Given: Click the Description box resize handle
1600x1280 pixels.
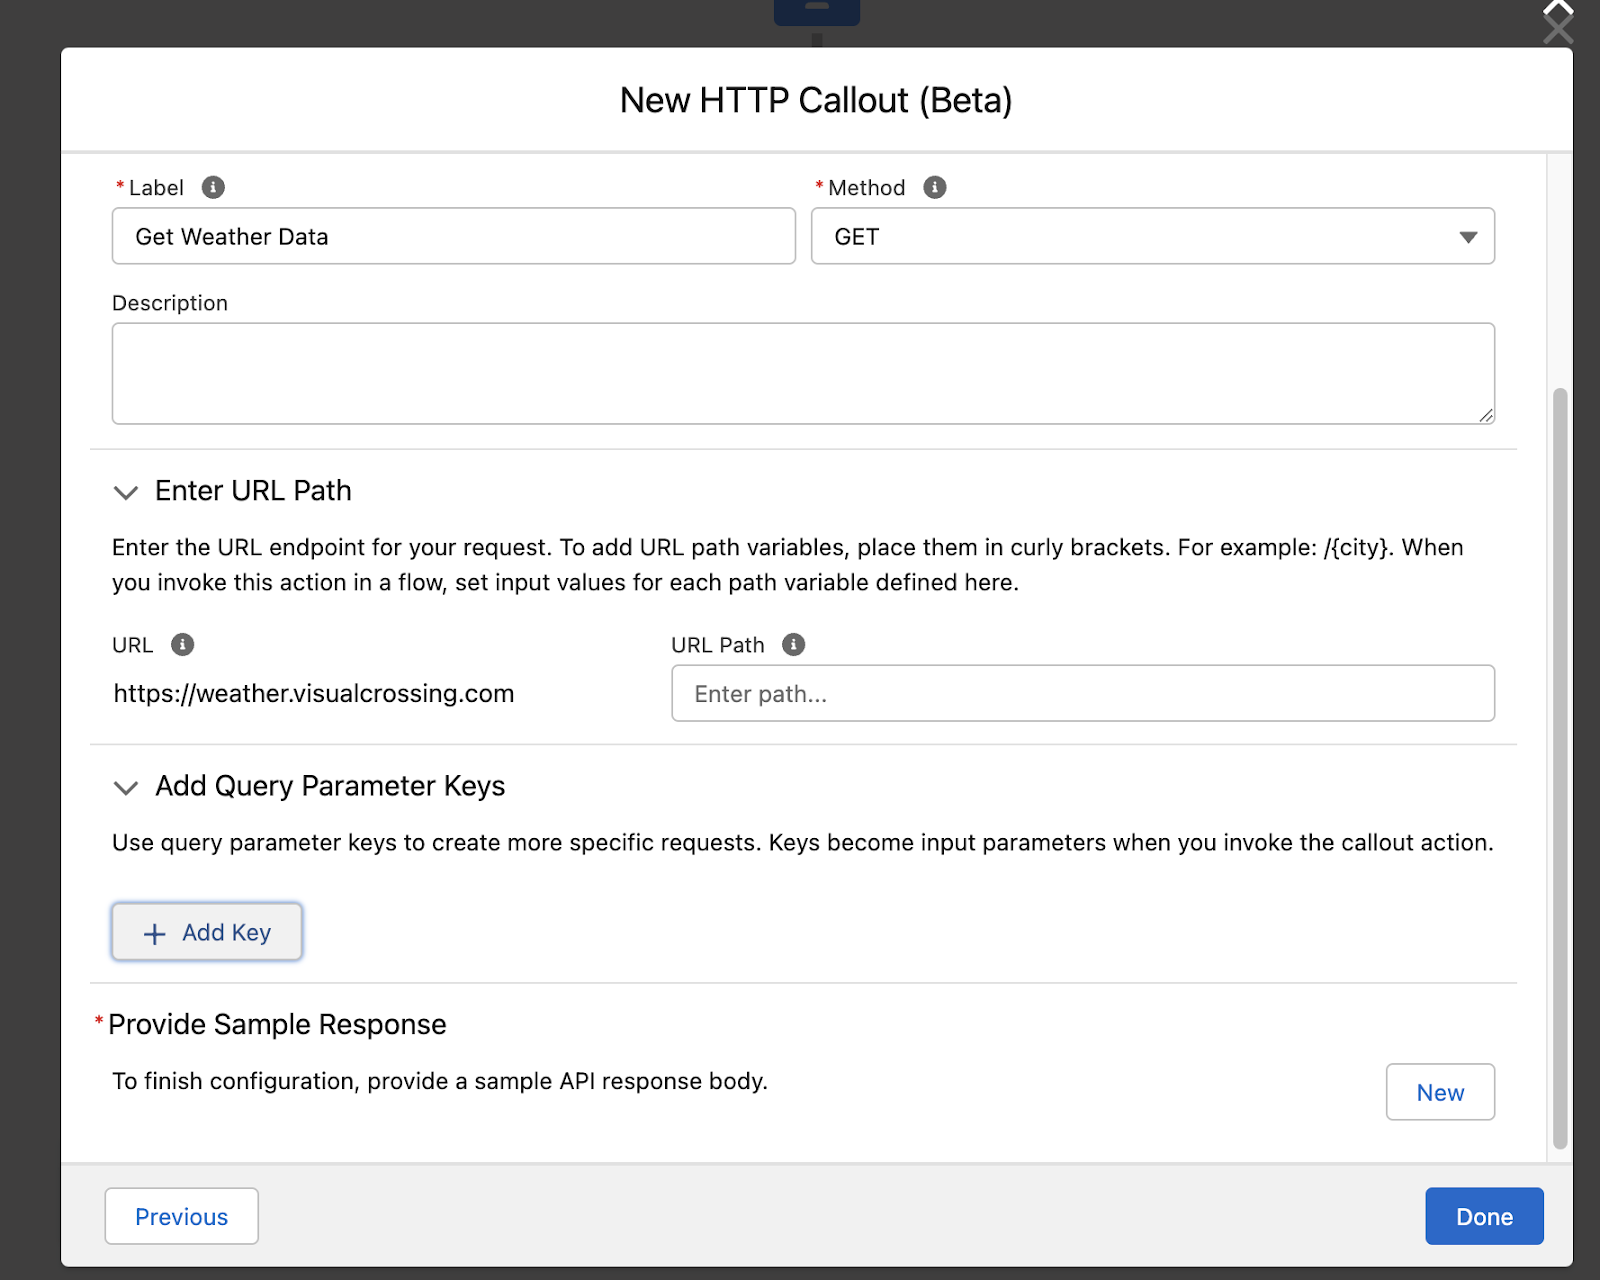Looking at the screenshot, I should point(1486,415).
